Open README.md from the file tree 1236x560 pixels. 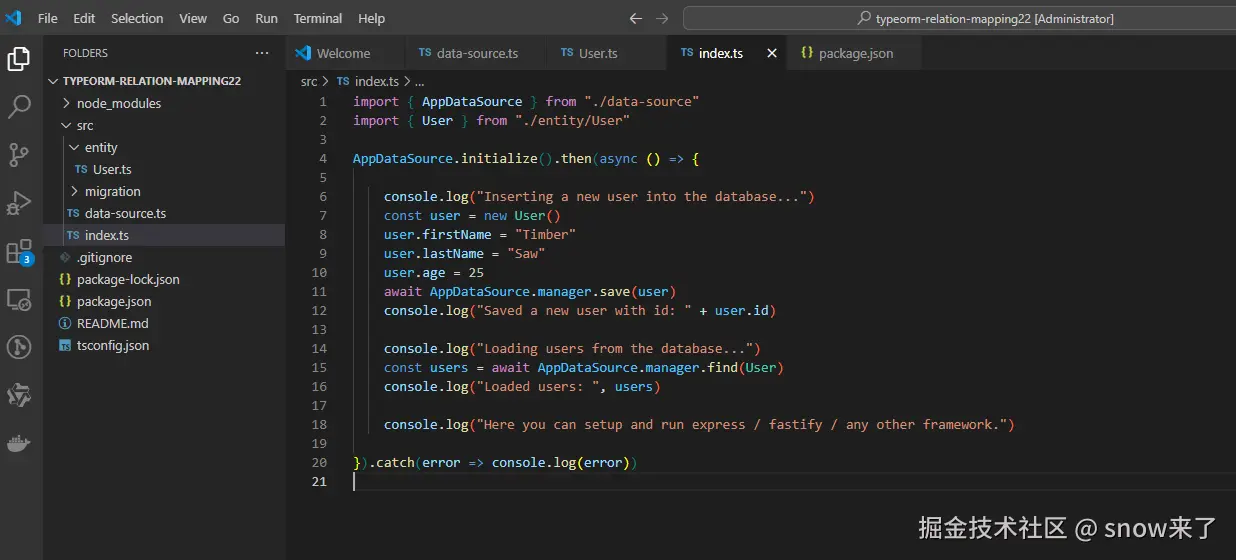pos(112,323)
